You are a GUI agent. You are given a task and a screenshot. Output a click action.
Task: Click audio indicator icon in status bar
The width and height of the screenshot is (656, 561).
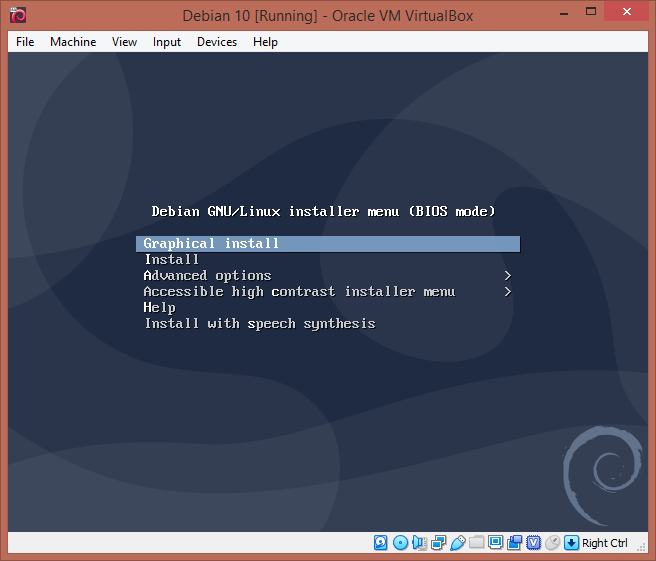[419, 543]
